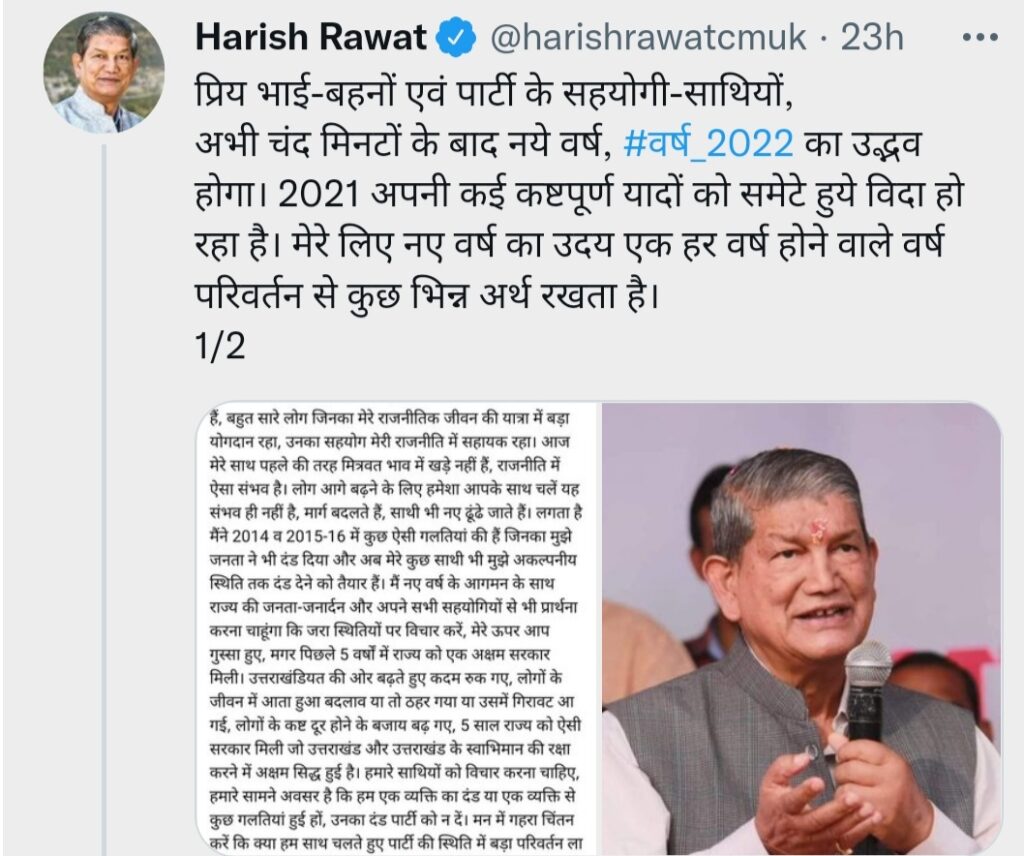Screen dimensions: 1024x856
Task: Open the hashtag #वर्ष_2022
Action: pyautogui.click(x=709, y=144)
